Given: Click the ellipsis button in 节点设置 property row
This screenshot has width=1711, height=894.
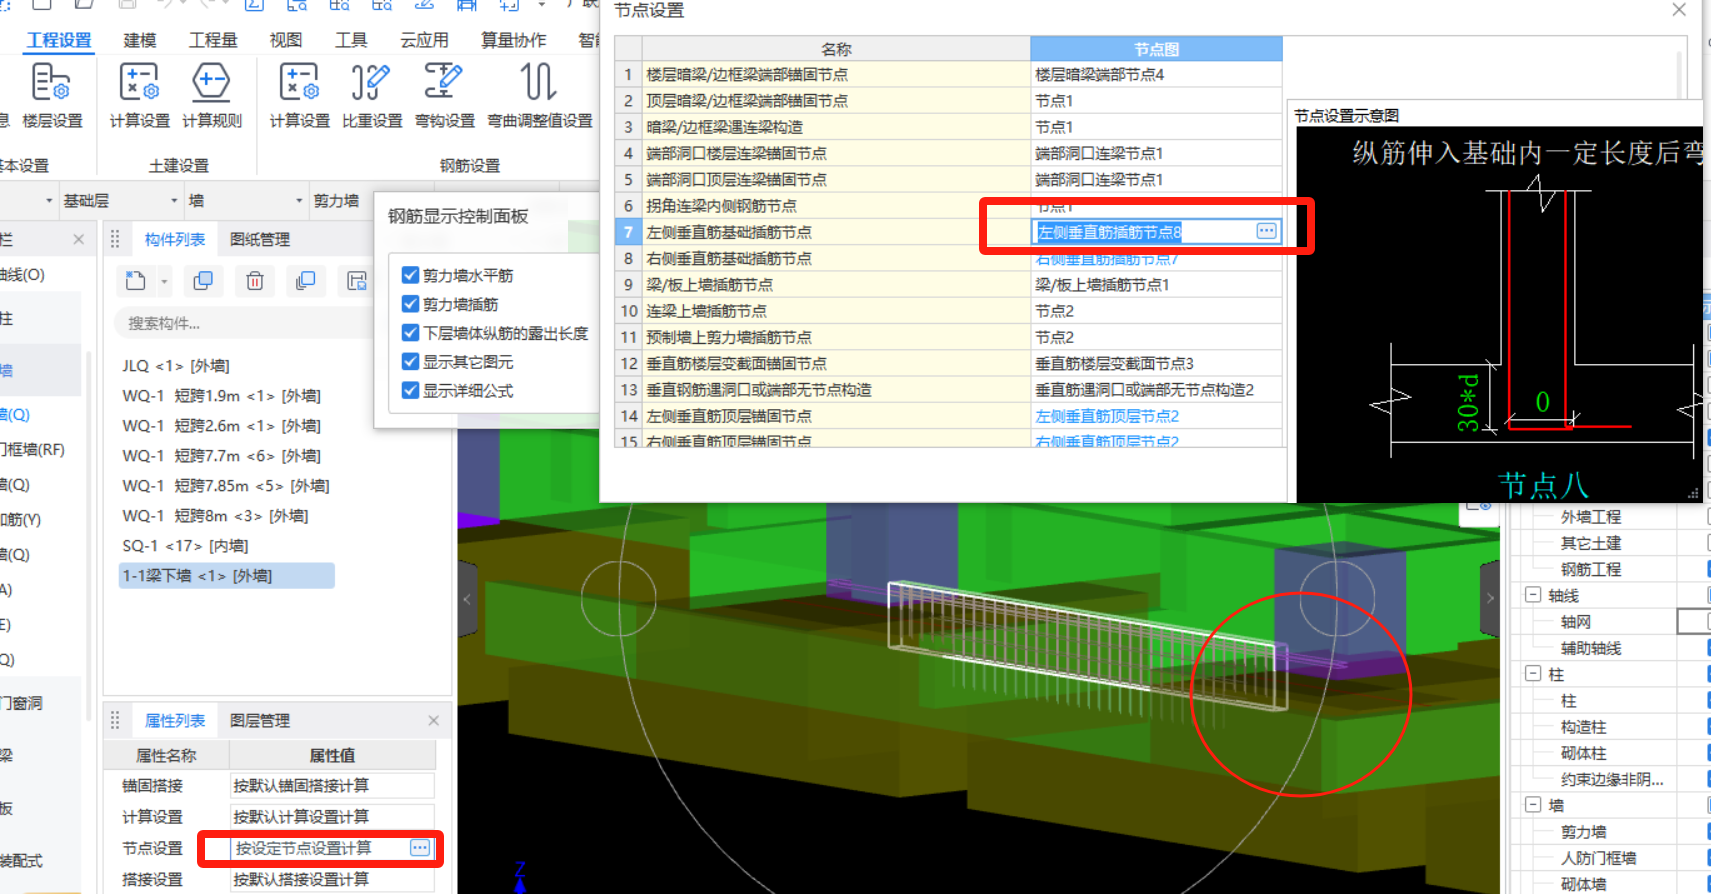Looking at the screenshot, I should pyautogui.click(x=420, y=848).
